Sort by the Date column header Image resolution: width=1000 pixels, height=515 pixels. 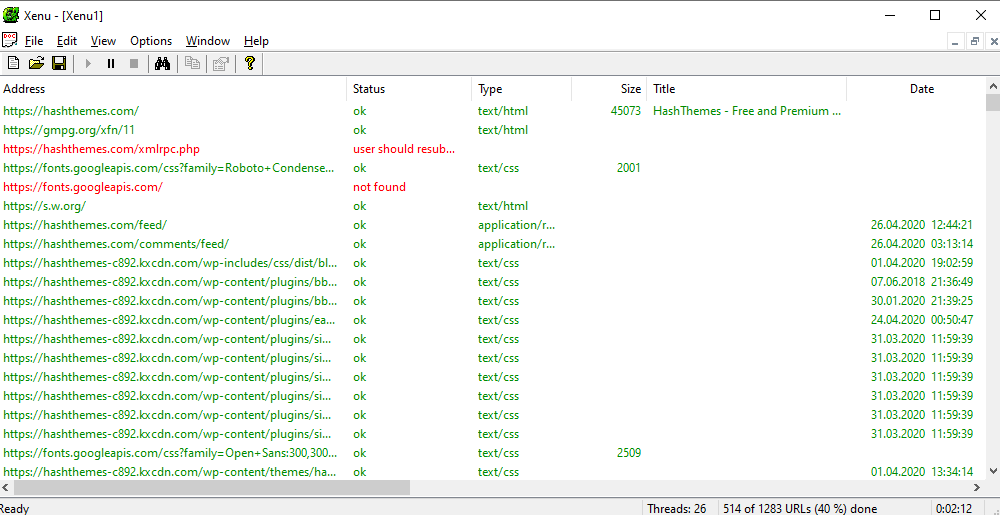click(916, 89)
